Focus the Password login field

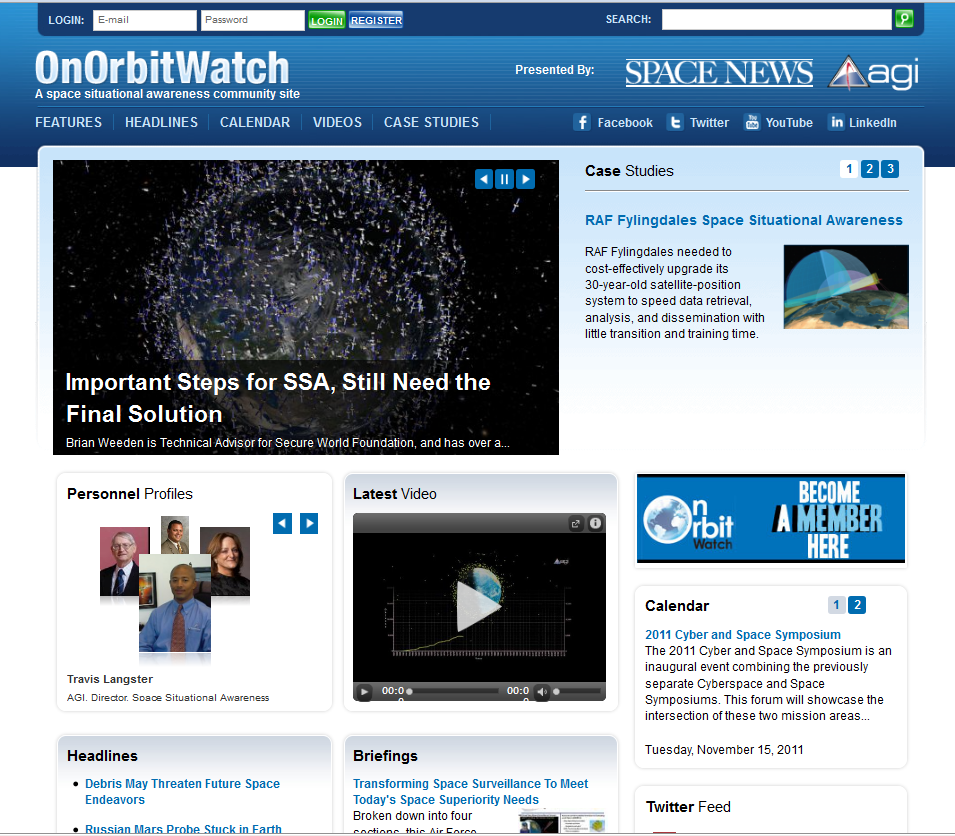pos(252,20)
